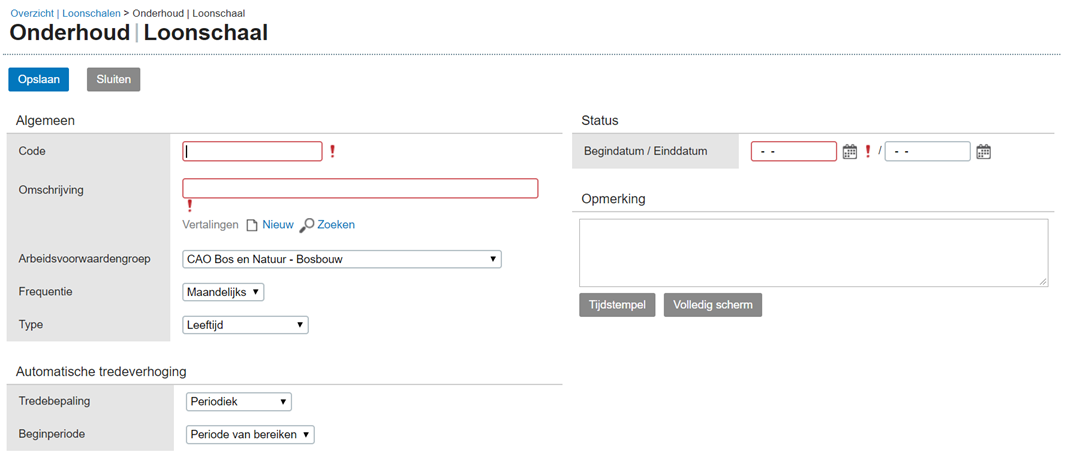This screenshot has height=456, width=1070.
Task: Click the Nieuw document icon under Vertalingen
Action: 252,225
